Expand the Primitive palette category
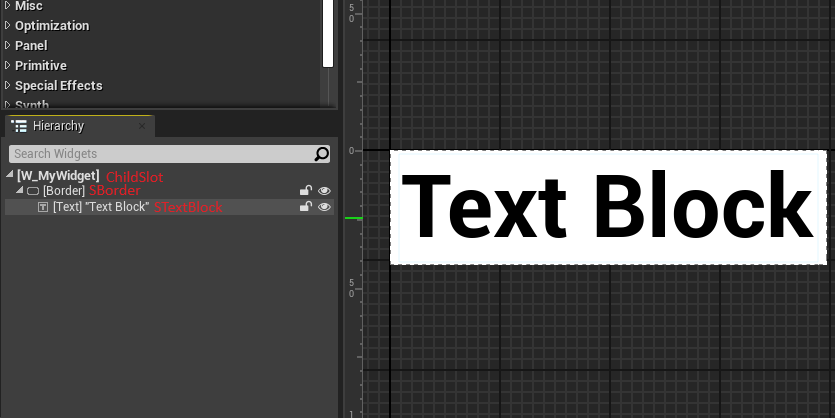835x418 pixels. [8, 66]
